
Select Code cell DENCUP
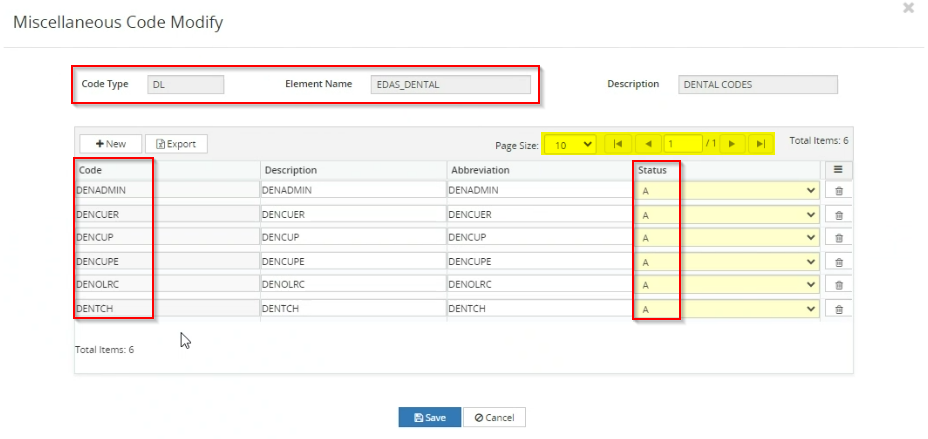click(167, 238)
